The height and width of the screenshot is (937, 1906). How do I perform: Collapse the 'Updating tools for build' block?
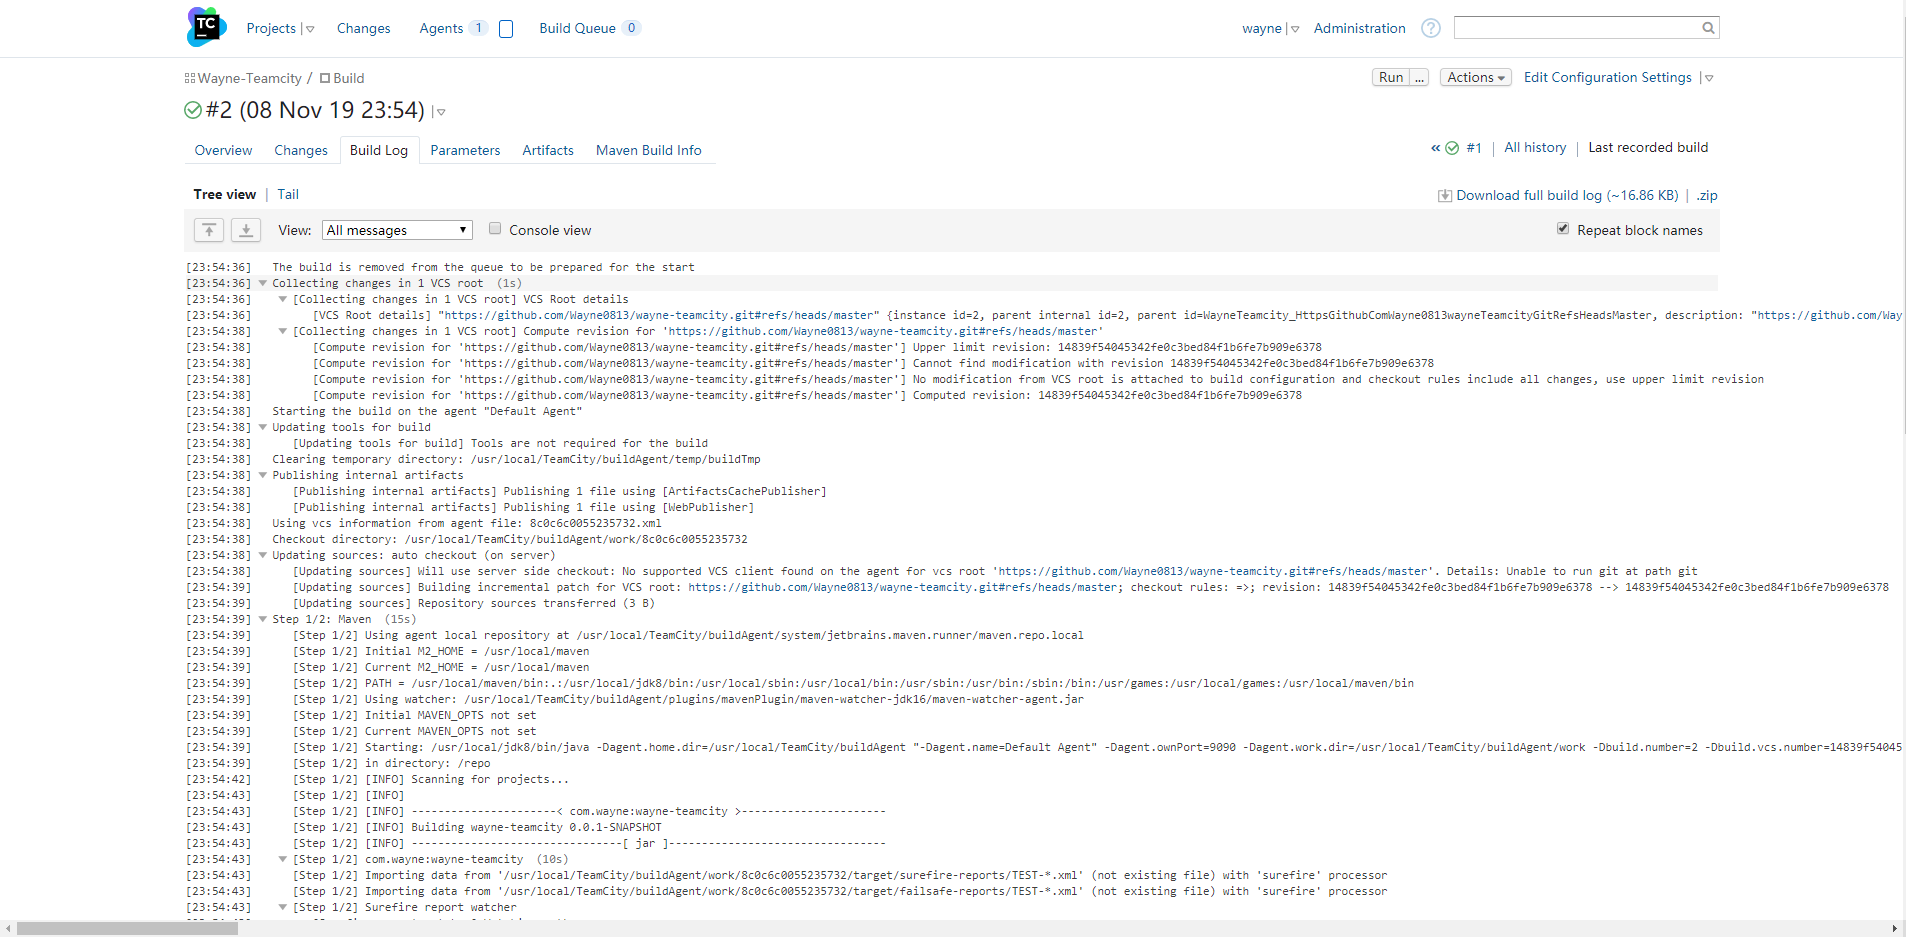tap(263, 427)
